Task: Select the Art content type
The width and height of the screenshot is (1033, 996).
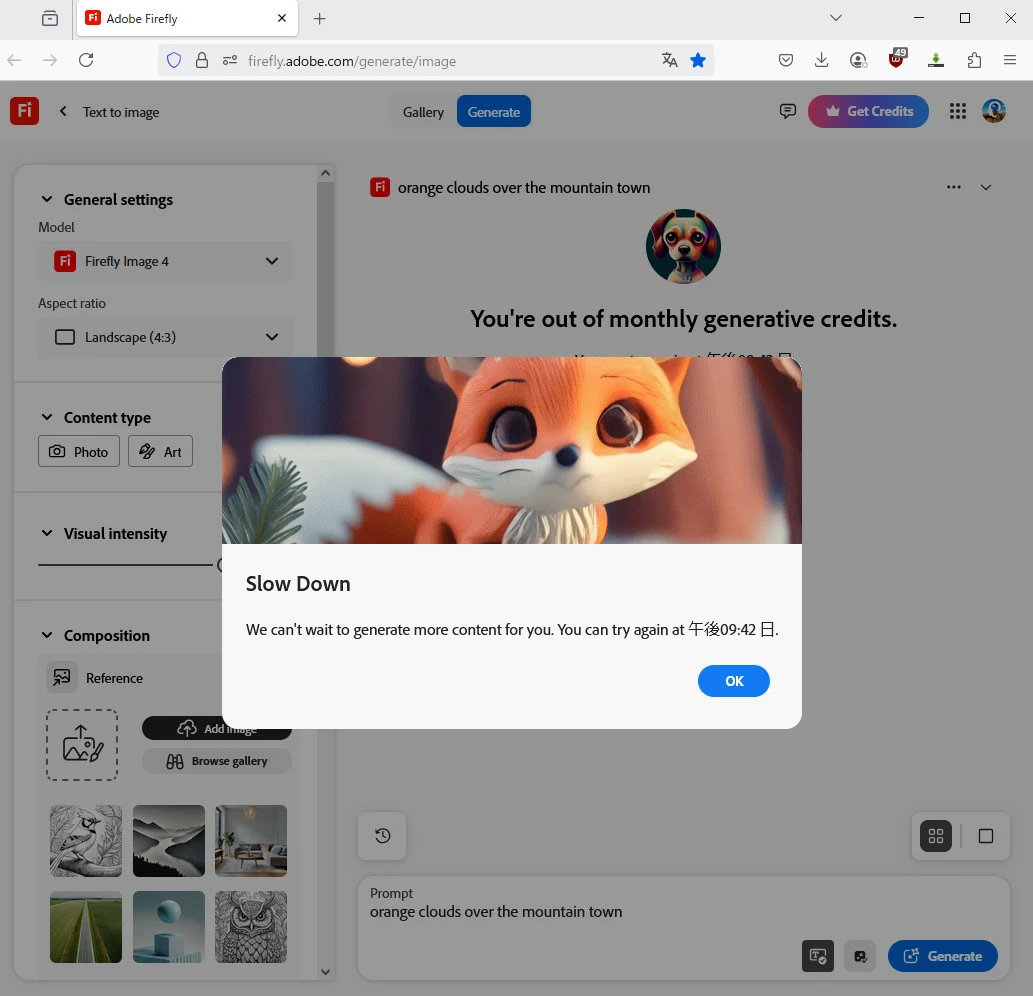Action: (x=160, y=451)
